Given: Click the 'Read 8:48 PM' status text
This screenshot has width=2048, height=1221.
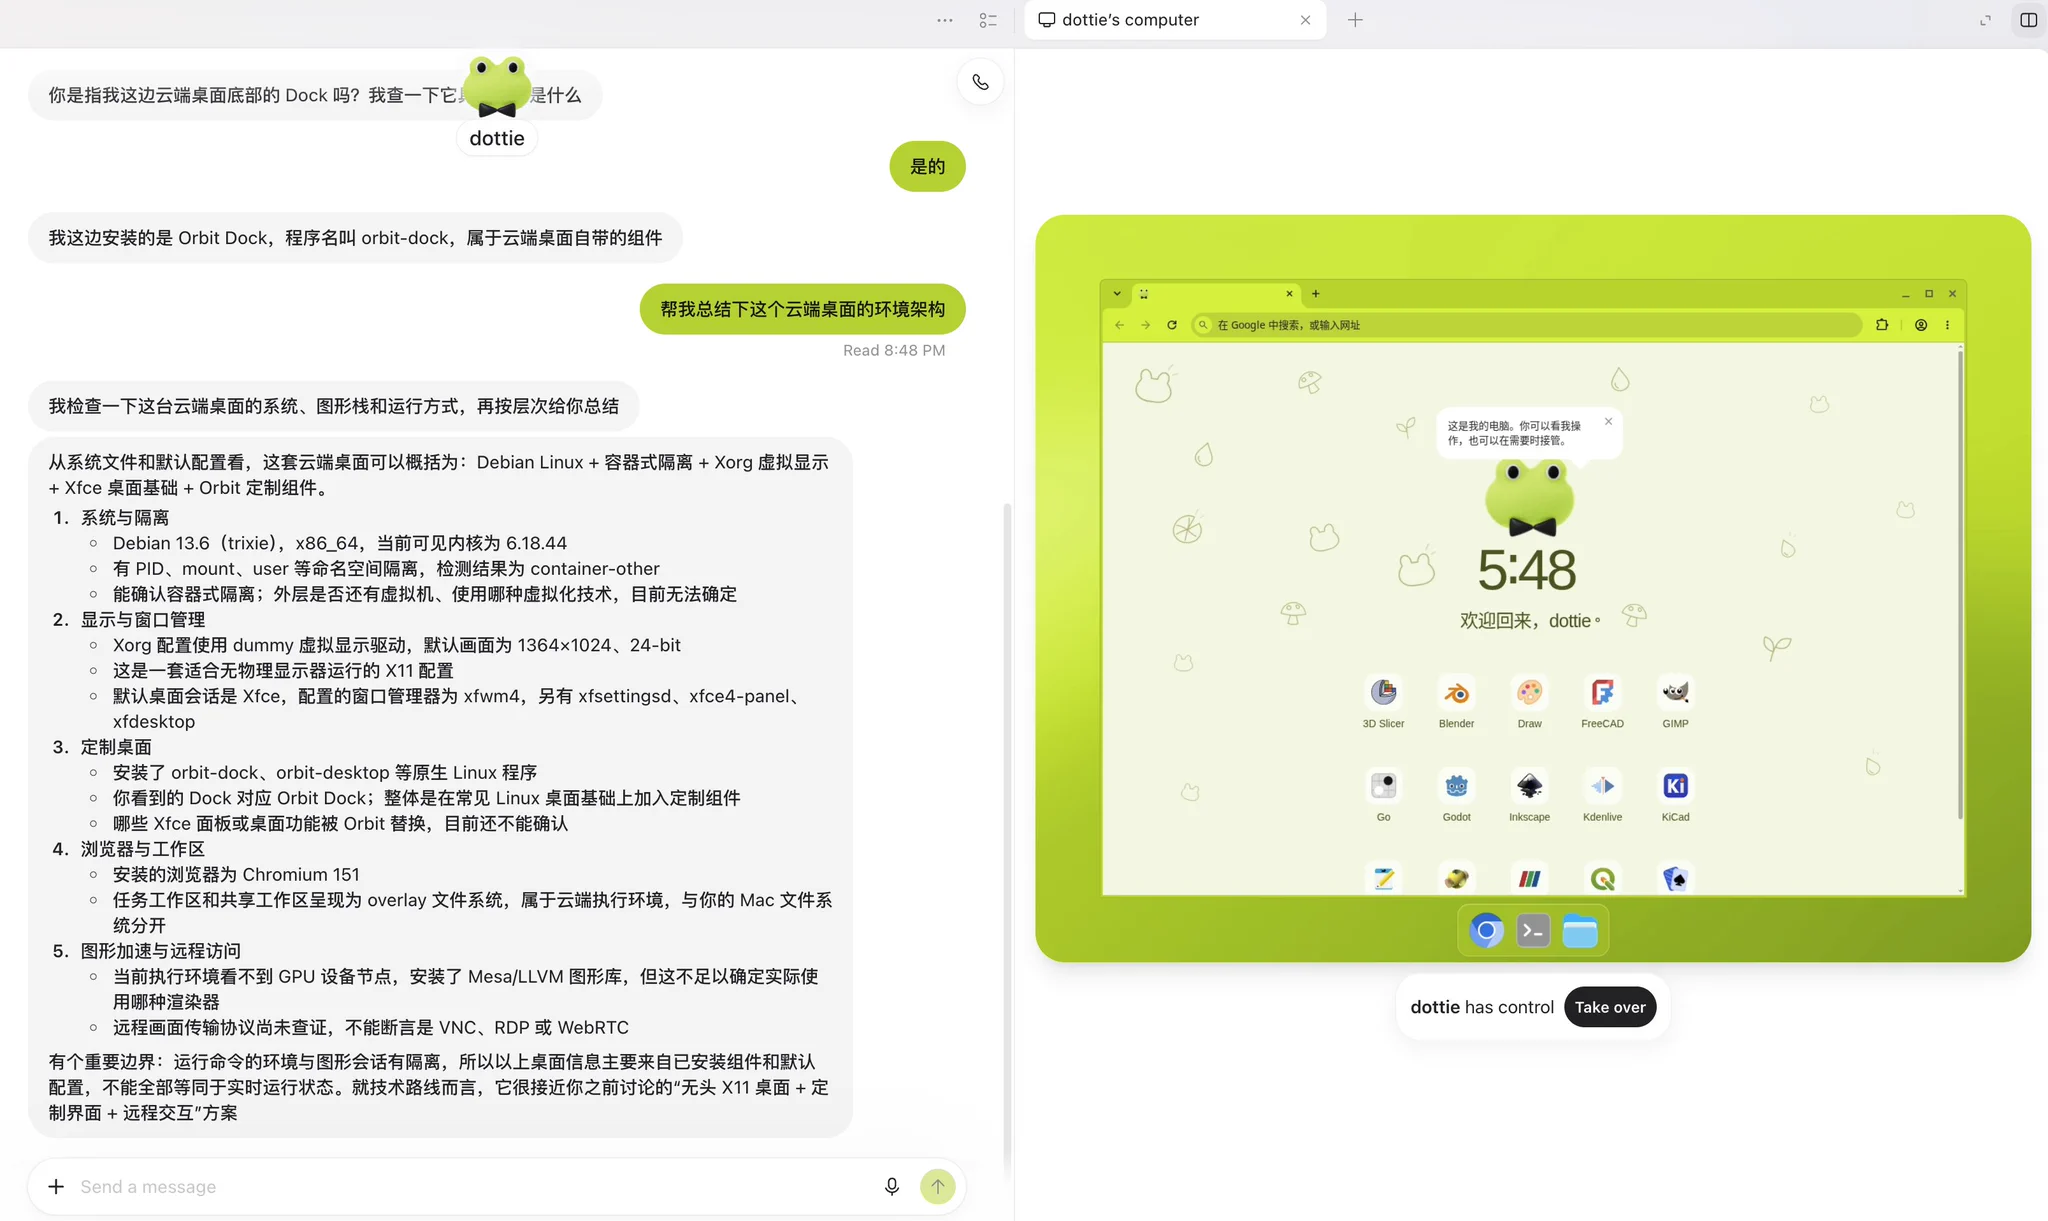Looking at the screenshot, I should tap(894, 350).
